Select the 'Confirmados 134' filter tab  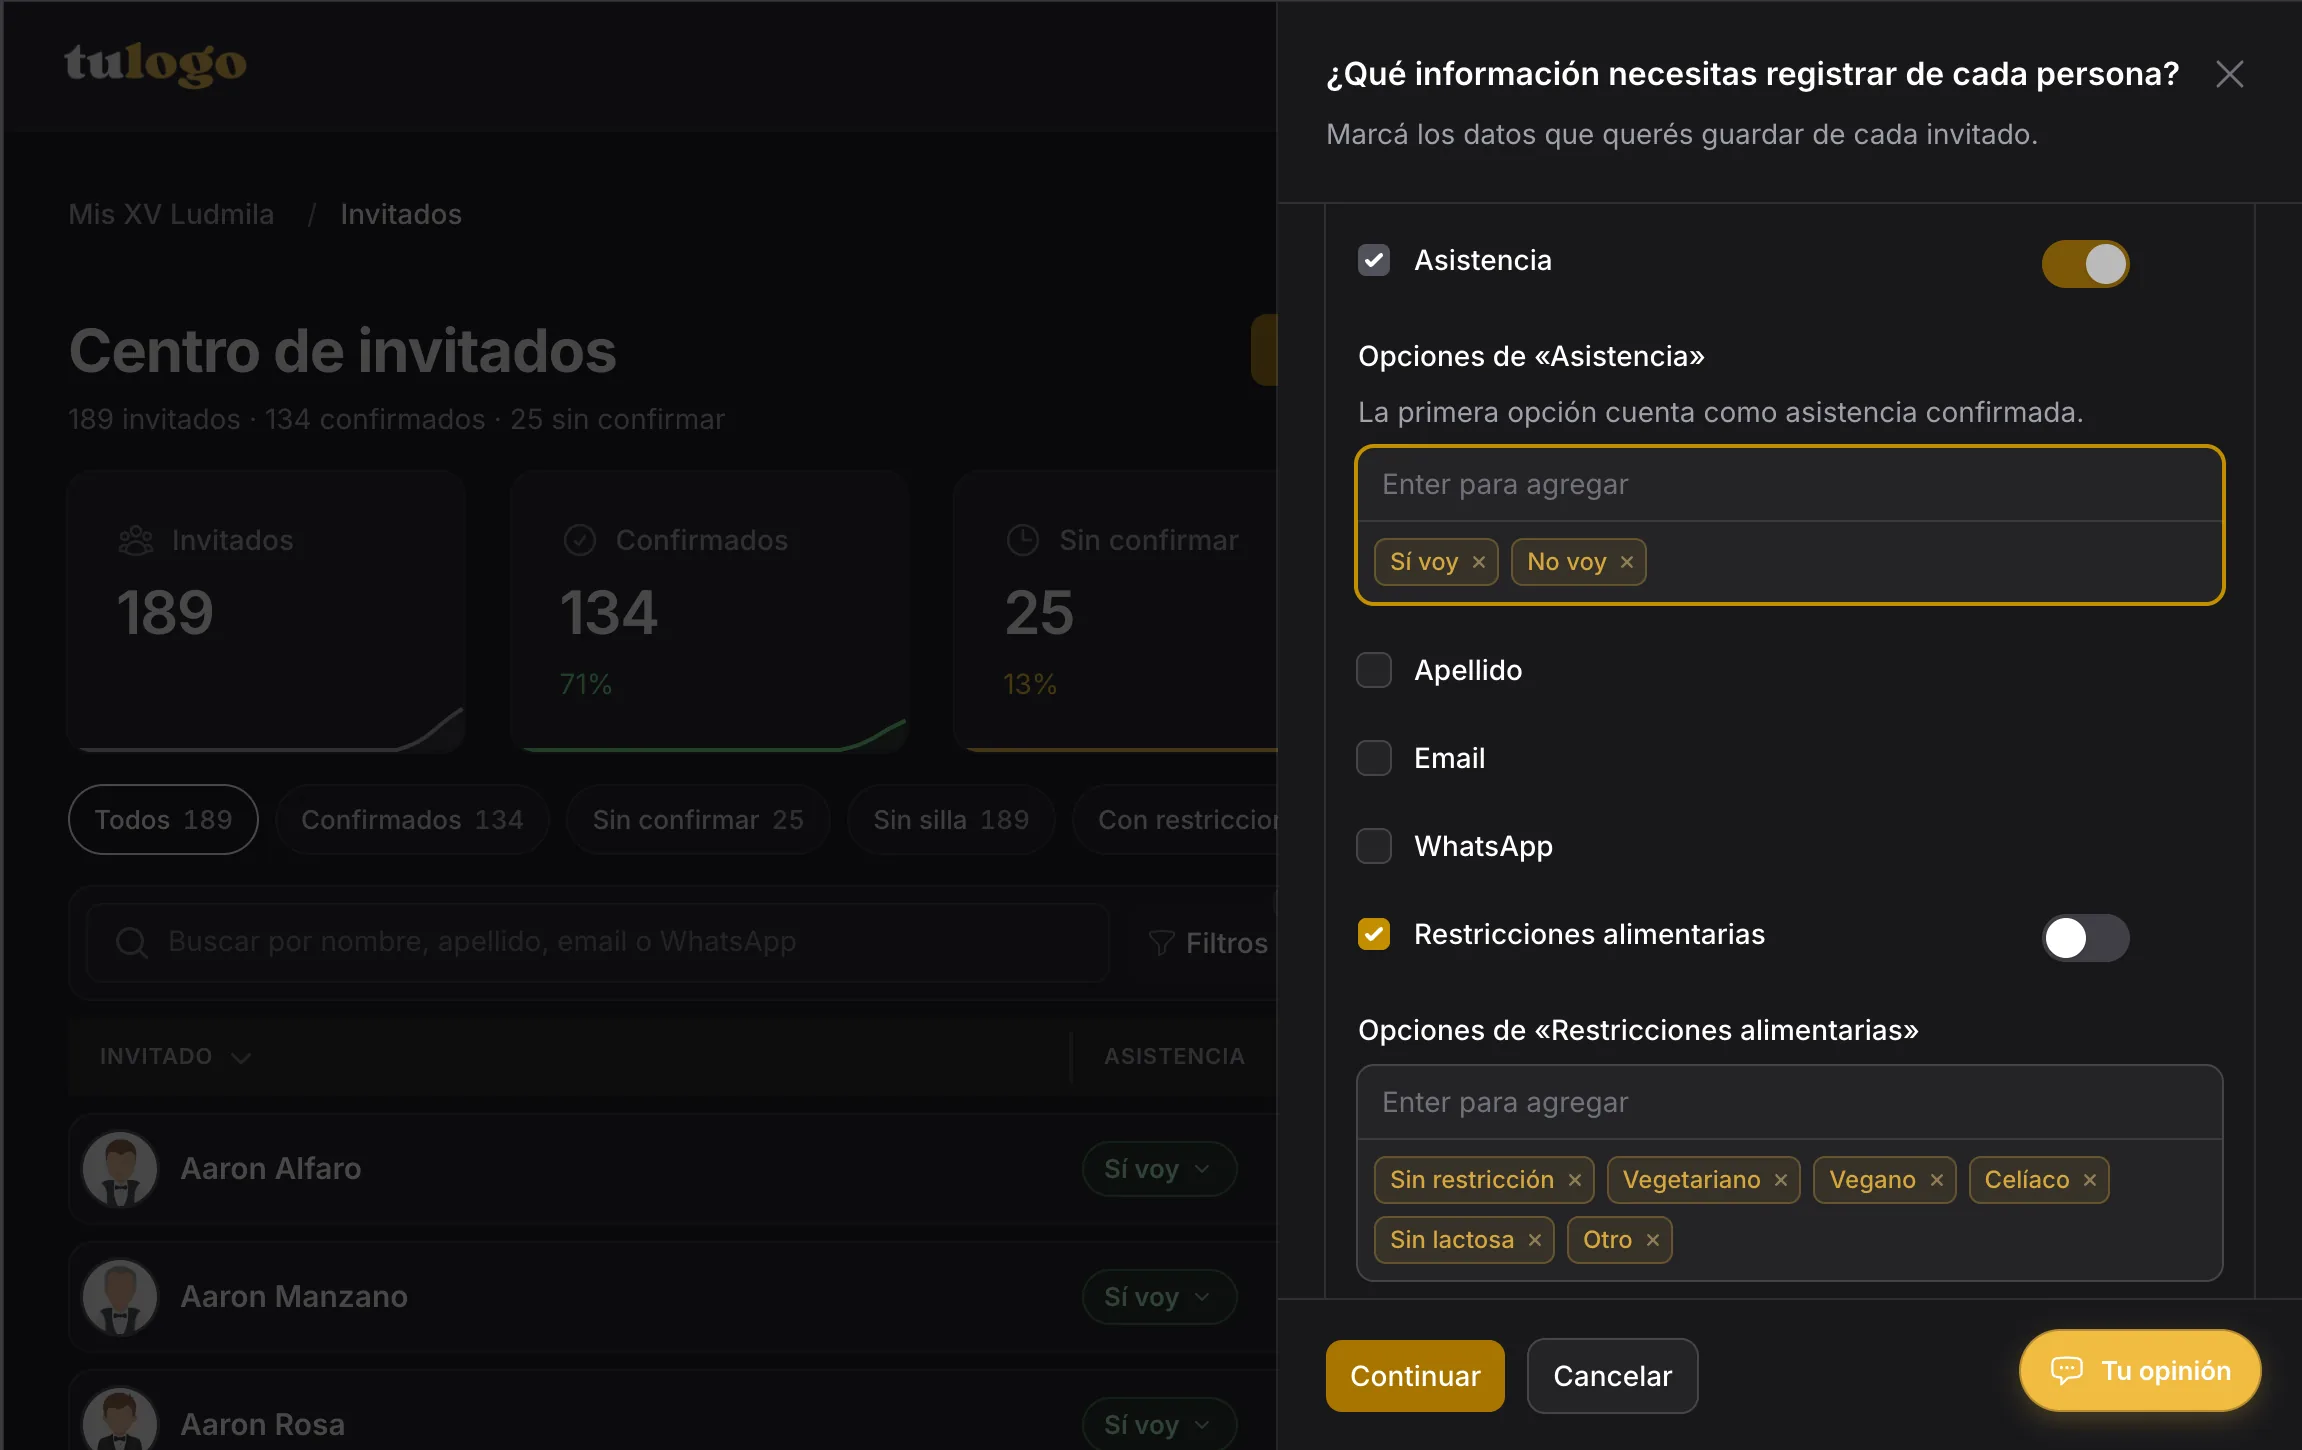point(412,820)
